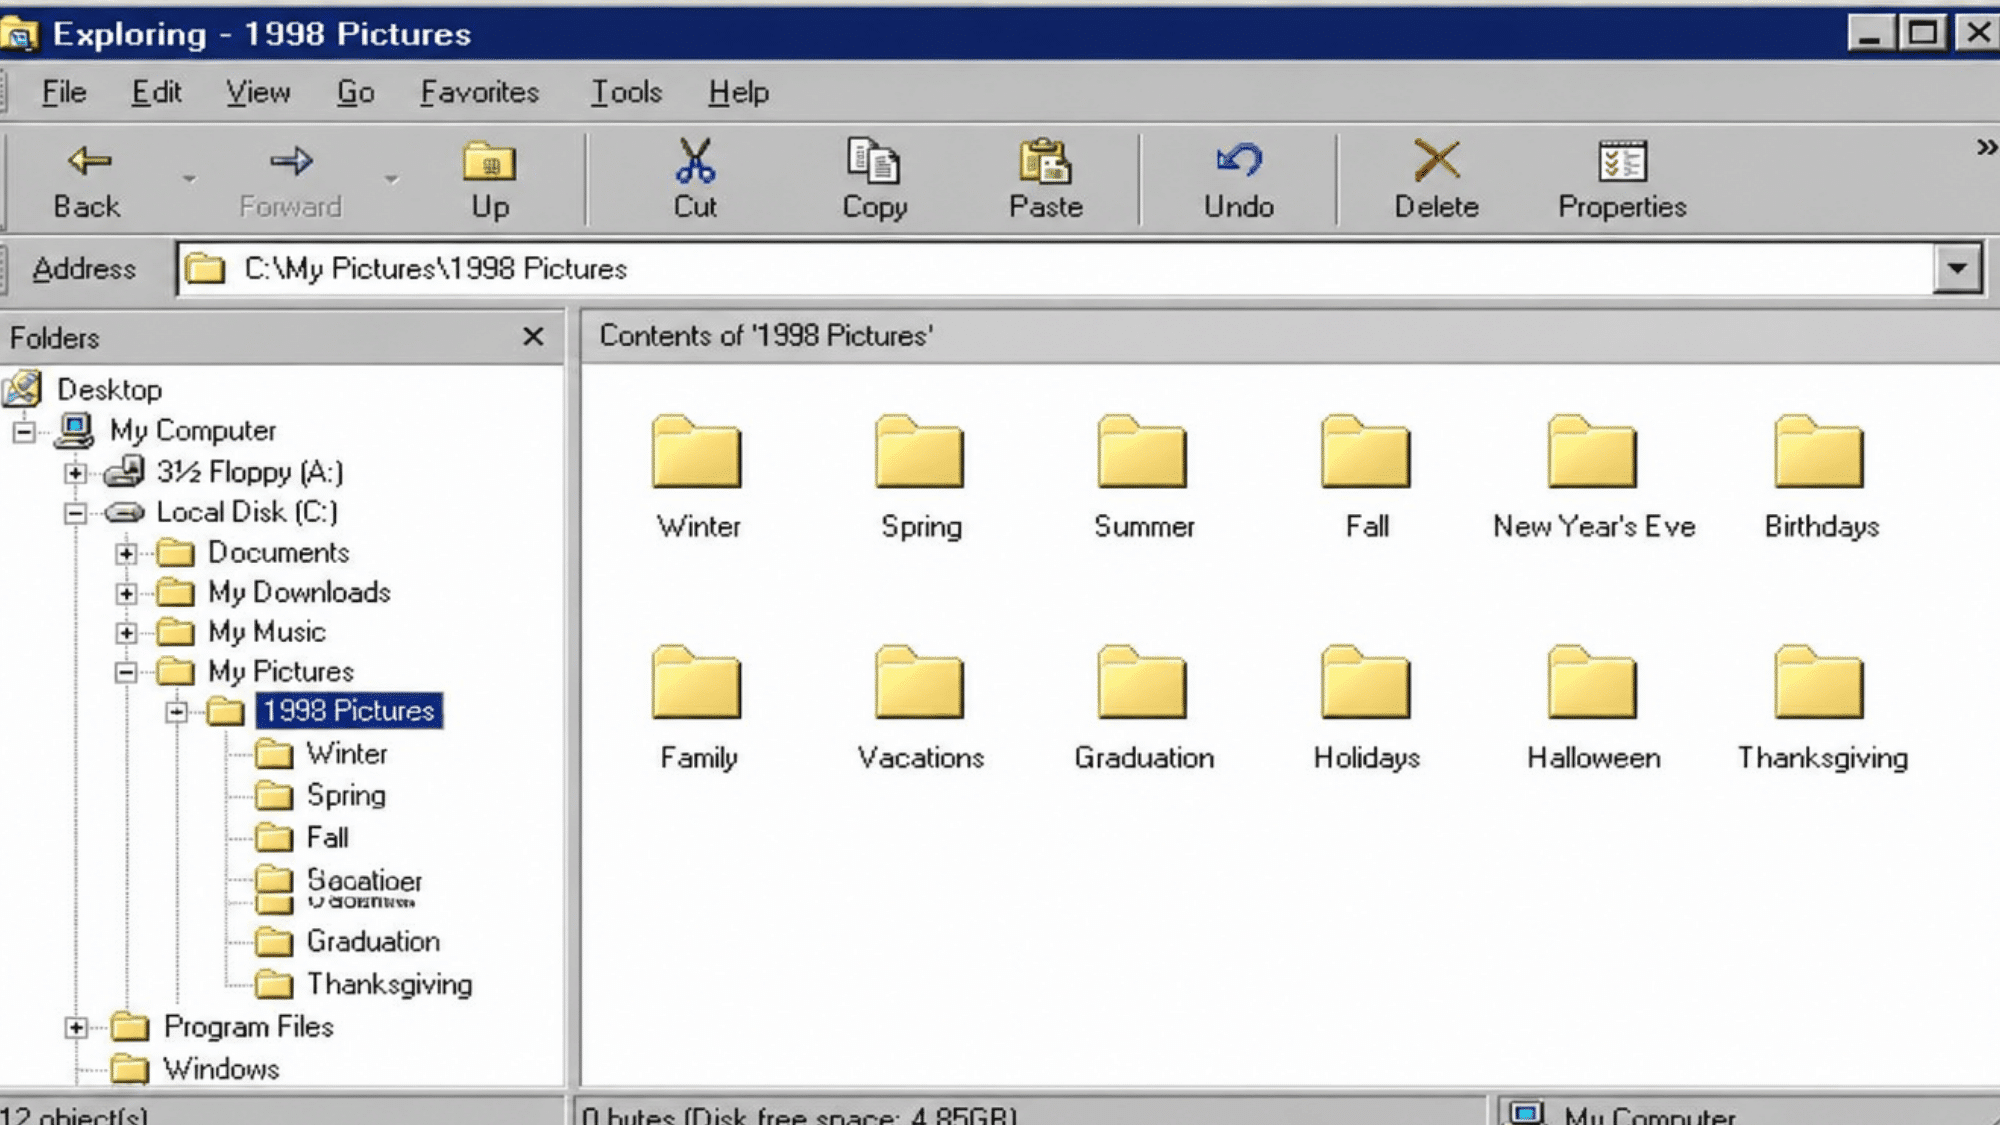Select Thanksgiving subfolder in tree
2000x1125 pixels.
[389, 984]
